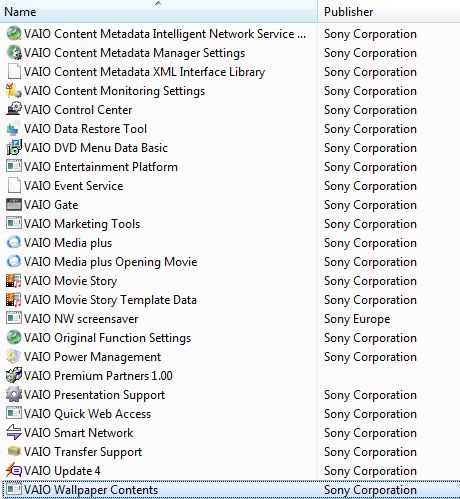Screen dimensions: 460x499
Task: Sort the list by the Name column header
Action: (x=158, y=12)
